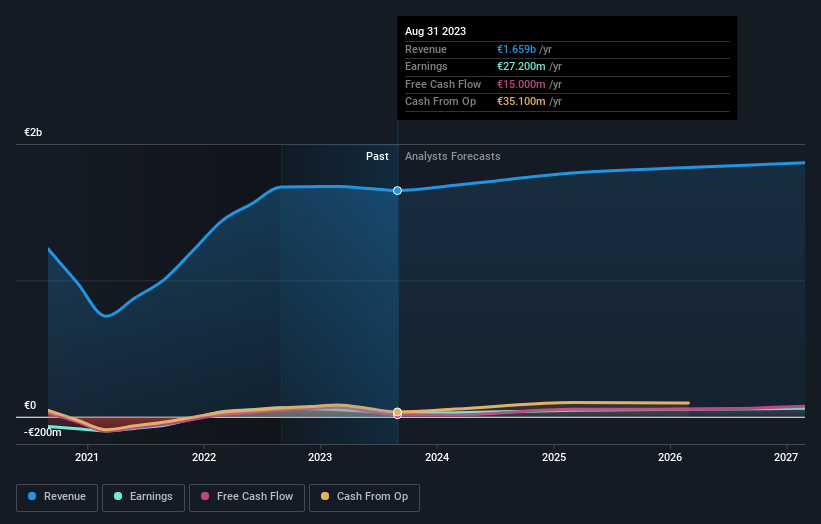The width and height of the screenshot is (821, 524).
Task: Click the Analysts Forecasts label
Action: click(x=452, y=156)
